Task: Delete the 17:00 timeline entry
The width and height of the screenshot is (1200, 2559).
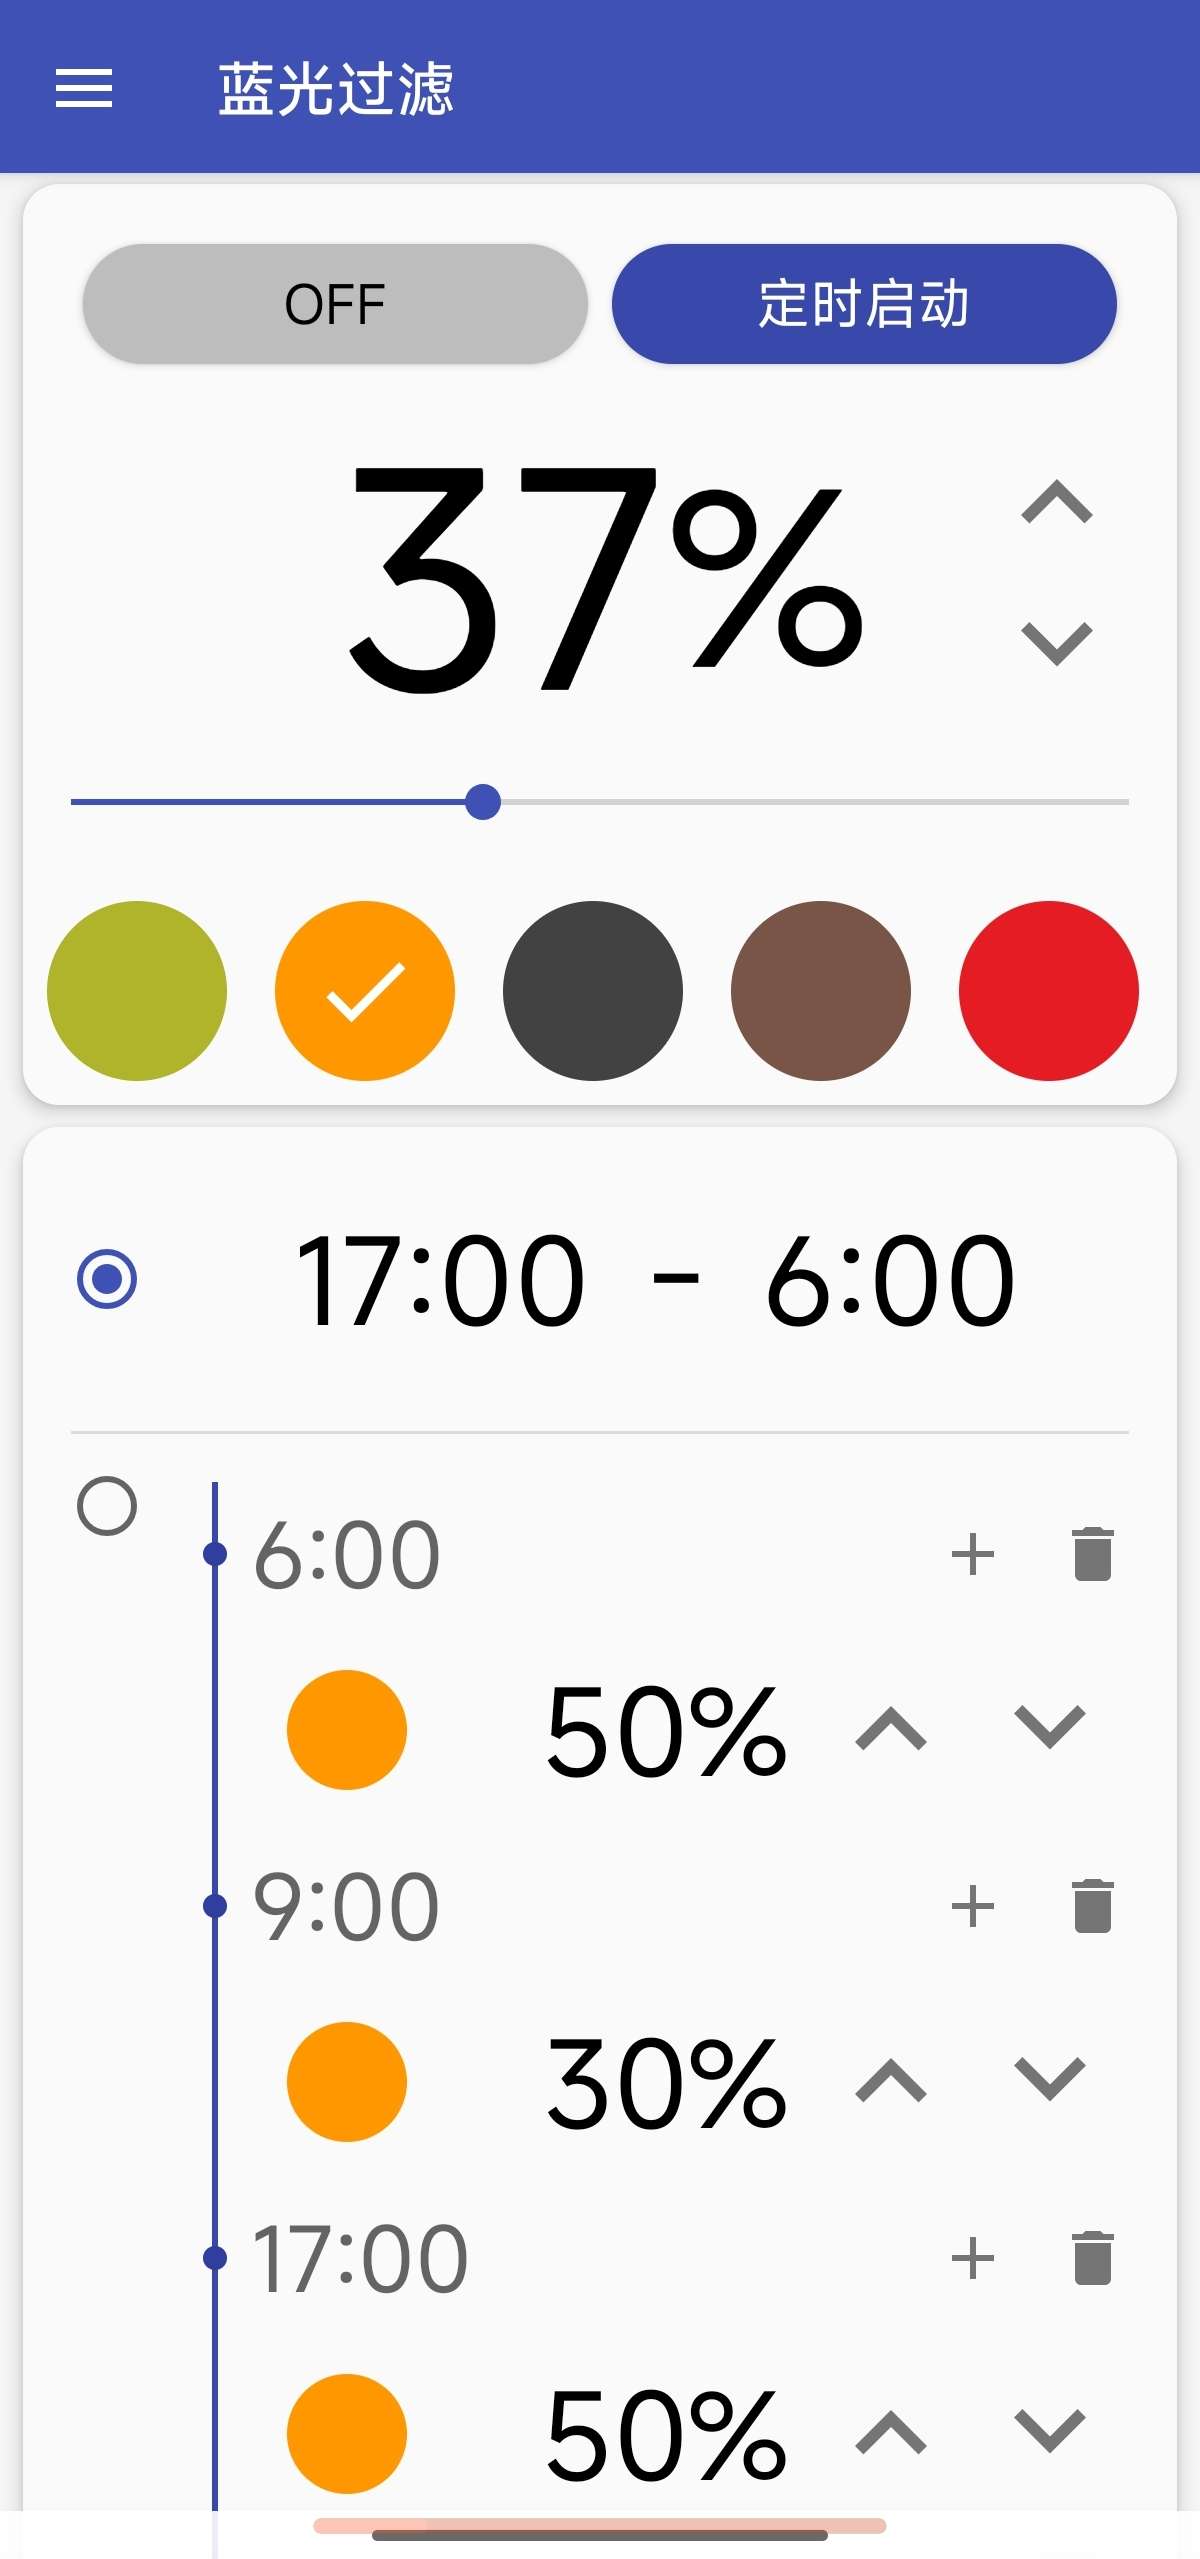Action: (1092, 2258)
